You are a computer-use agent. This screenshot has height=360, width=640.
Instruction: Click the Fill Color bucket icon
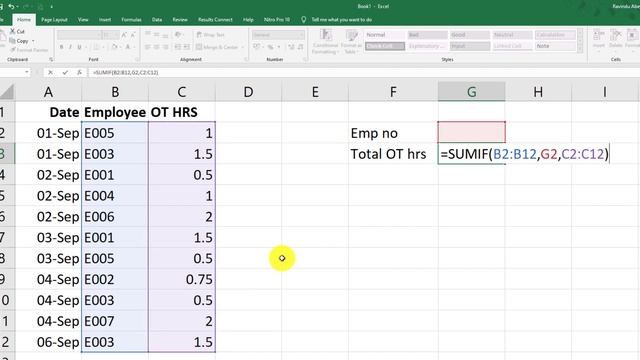tap(115, 47)
